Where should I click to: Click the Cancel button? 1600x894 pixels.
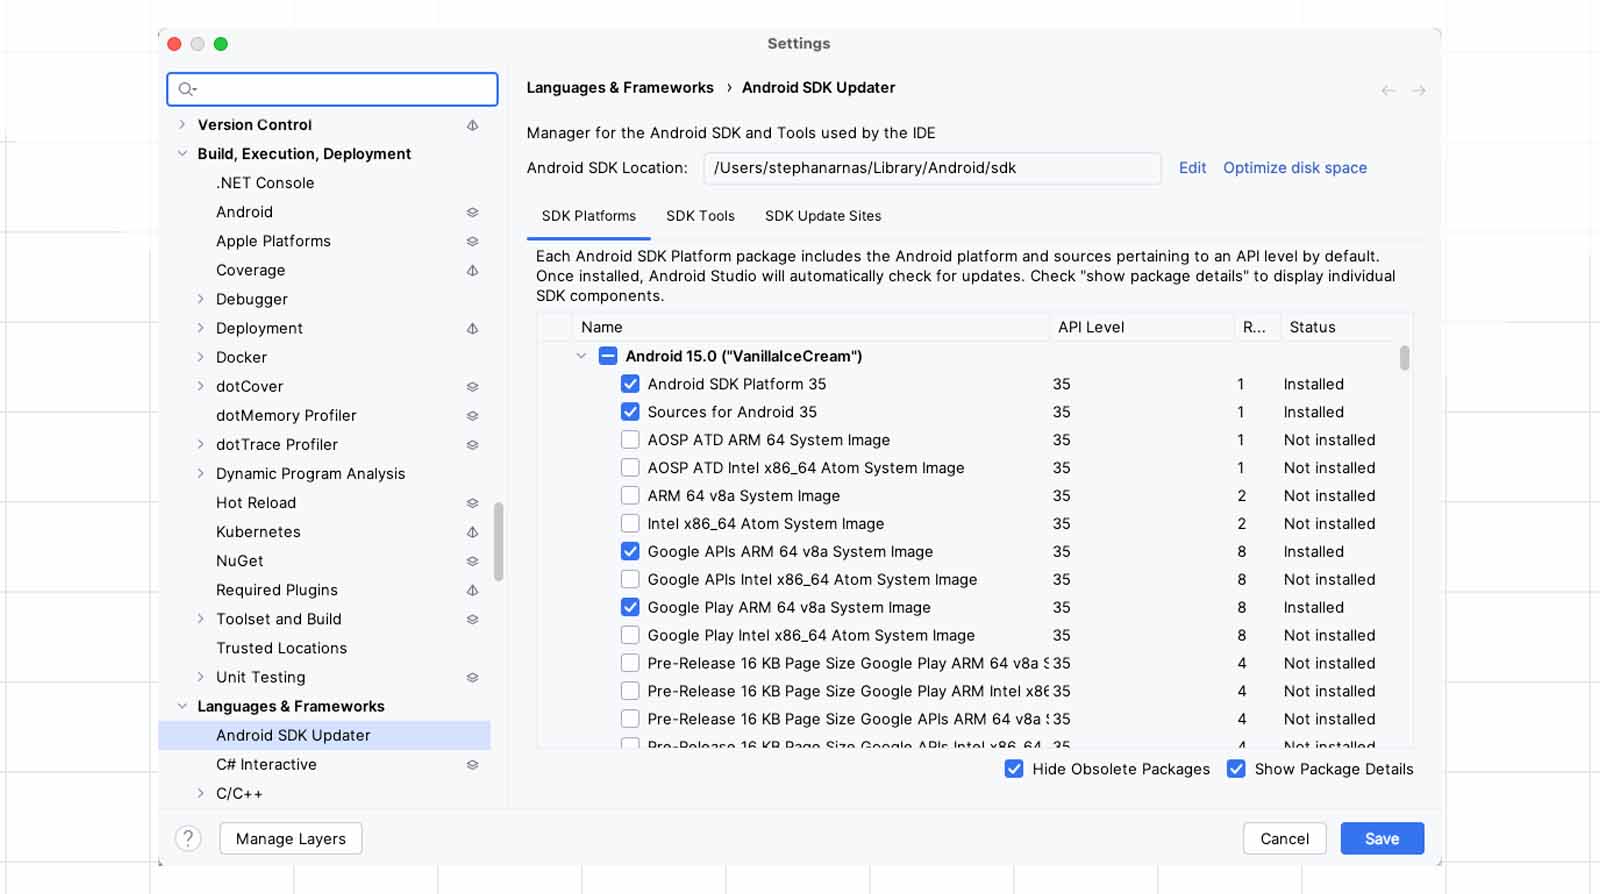[1284, 838]
